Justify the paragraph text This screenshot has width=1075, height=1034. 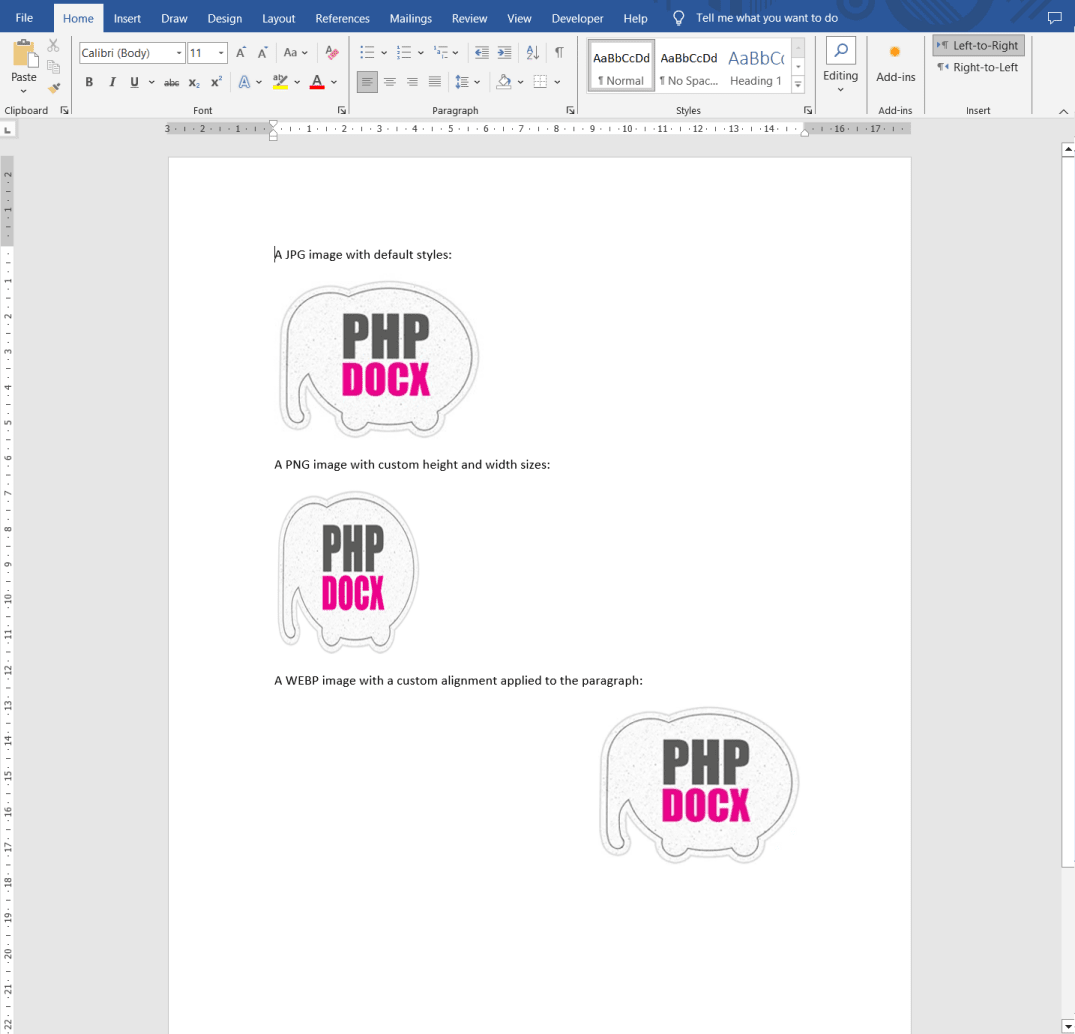point(435,82)
